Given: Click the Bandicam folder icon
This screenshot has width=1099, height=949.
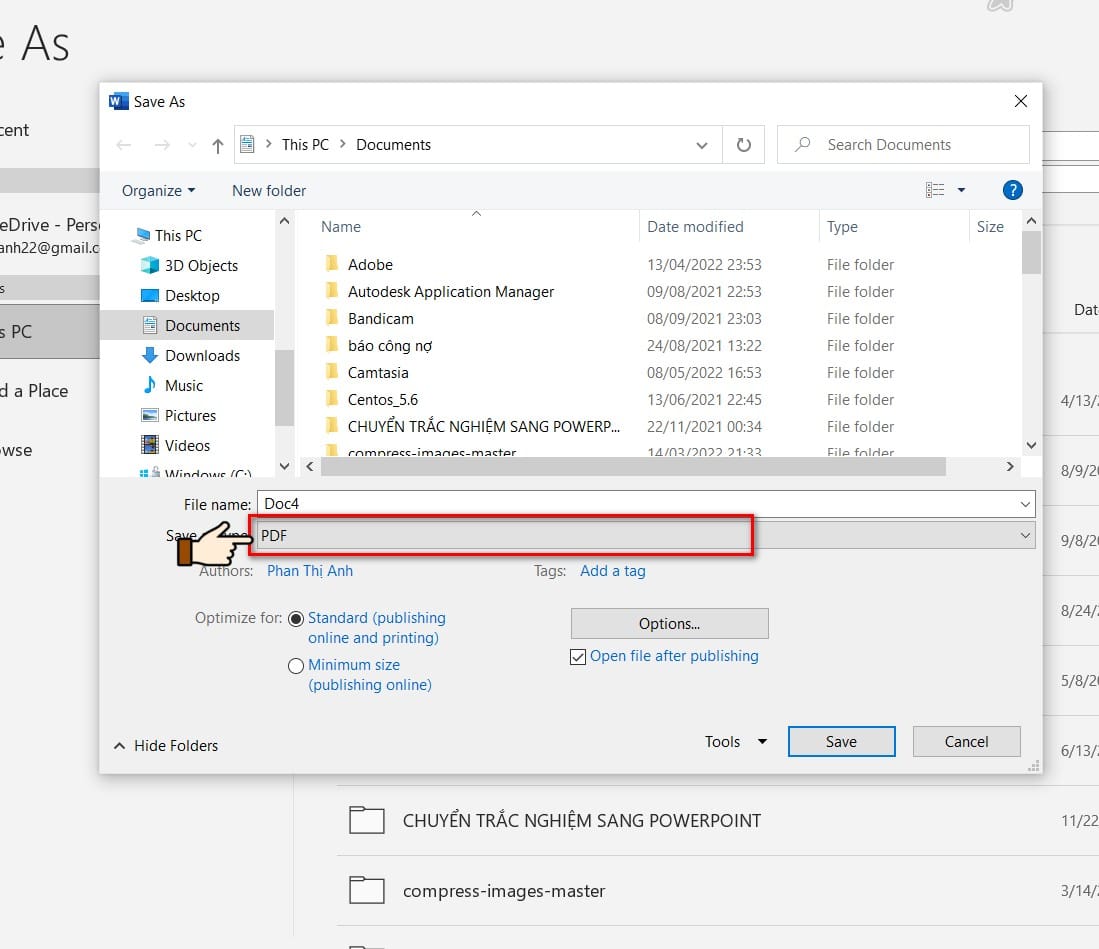Looking at the screenshot, I should click(332, 318).
